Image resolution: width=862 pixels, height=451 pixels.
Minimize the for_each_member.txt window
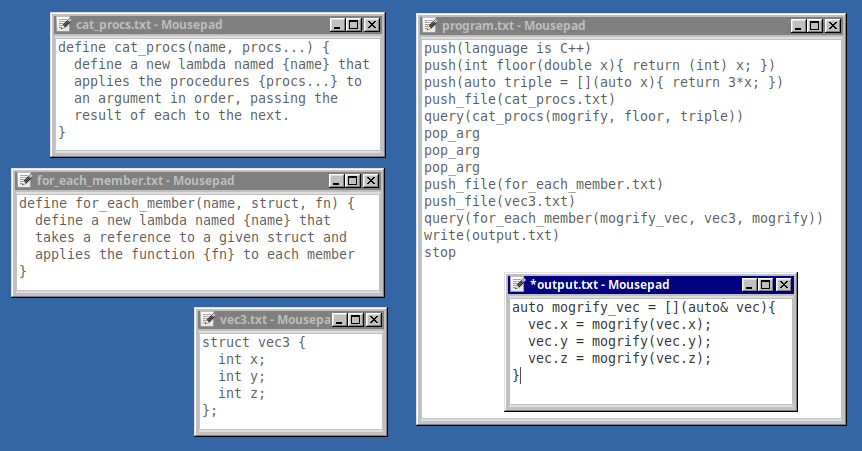[x=336, y=180]
